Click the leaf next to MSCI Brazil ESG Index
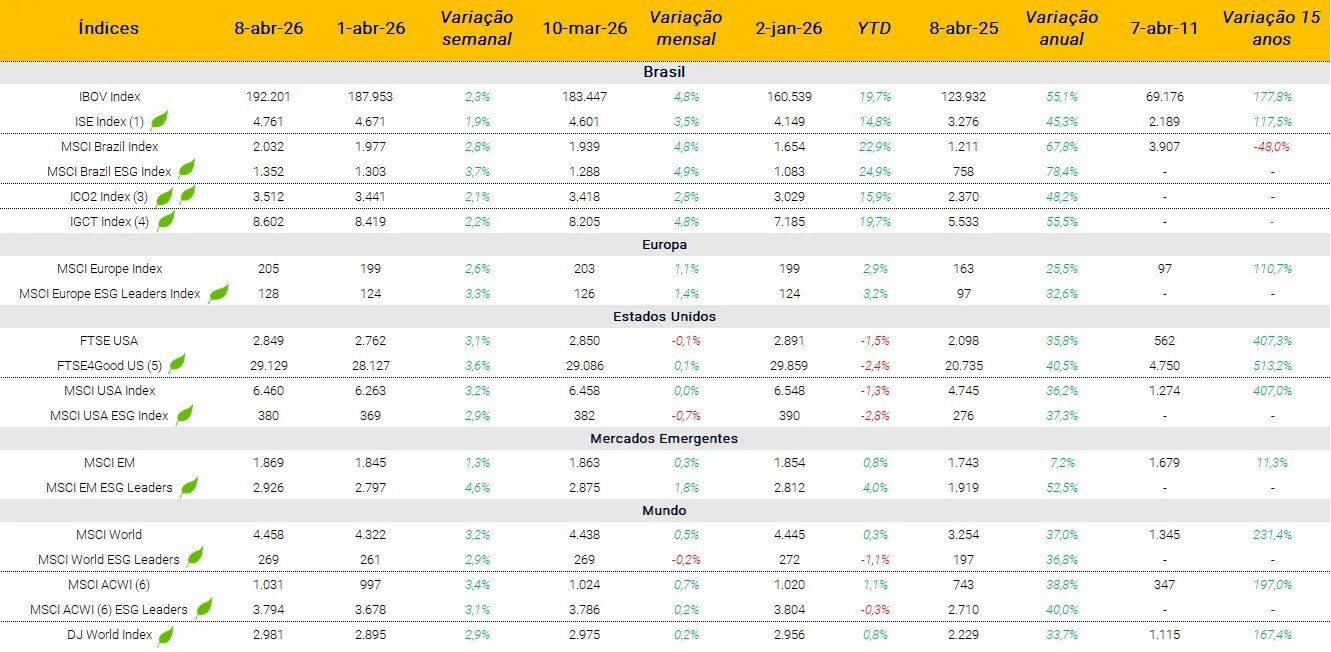Image resolution: width=1331 pixels, height=652 pixels. tap(186, 170)
